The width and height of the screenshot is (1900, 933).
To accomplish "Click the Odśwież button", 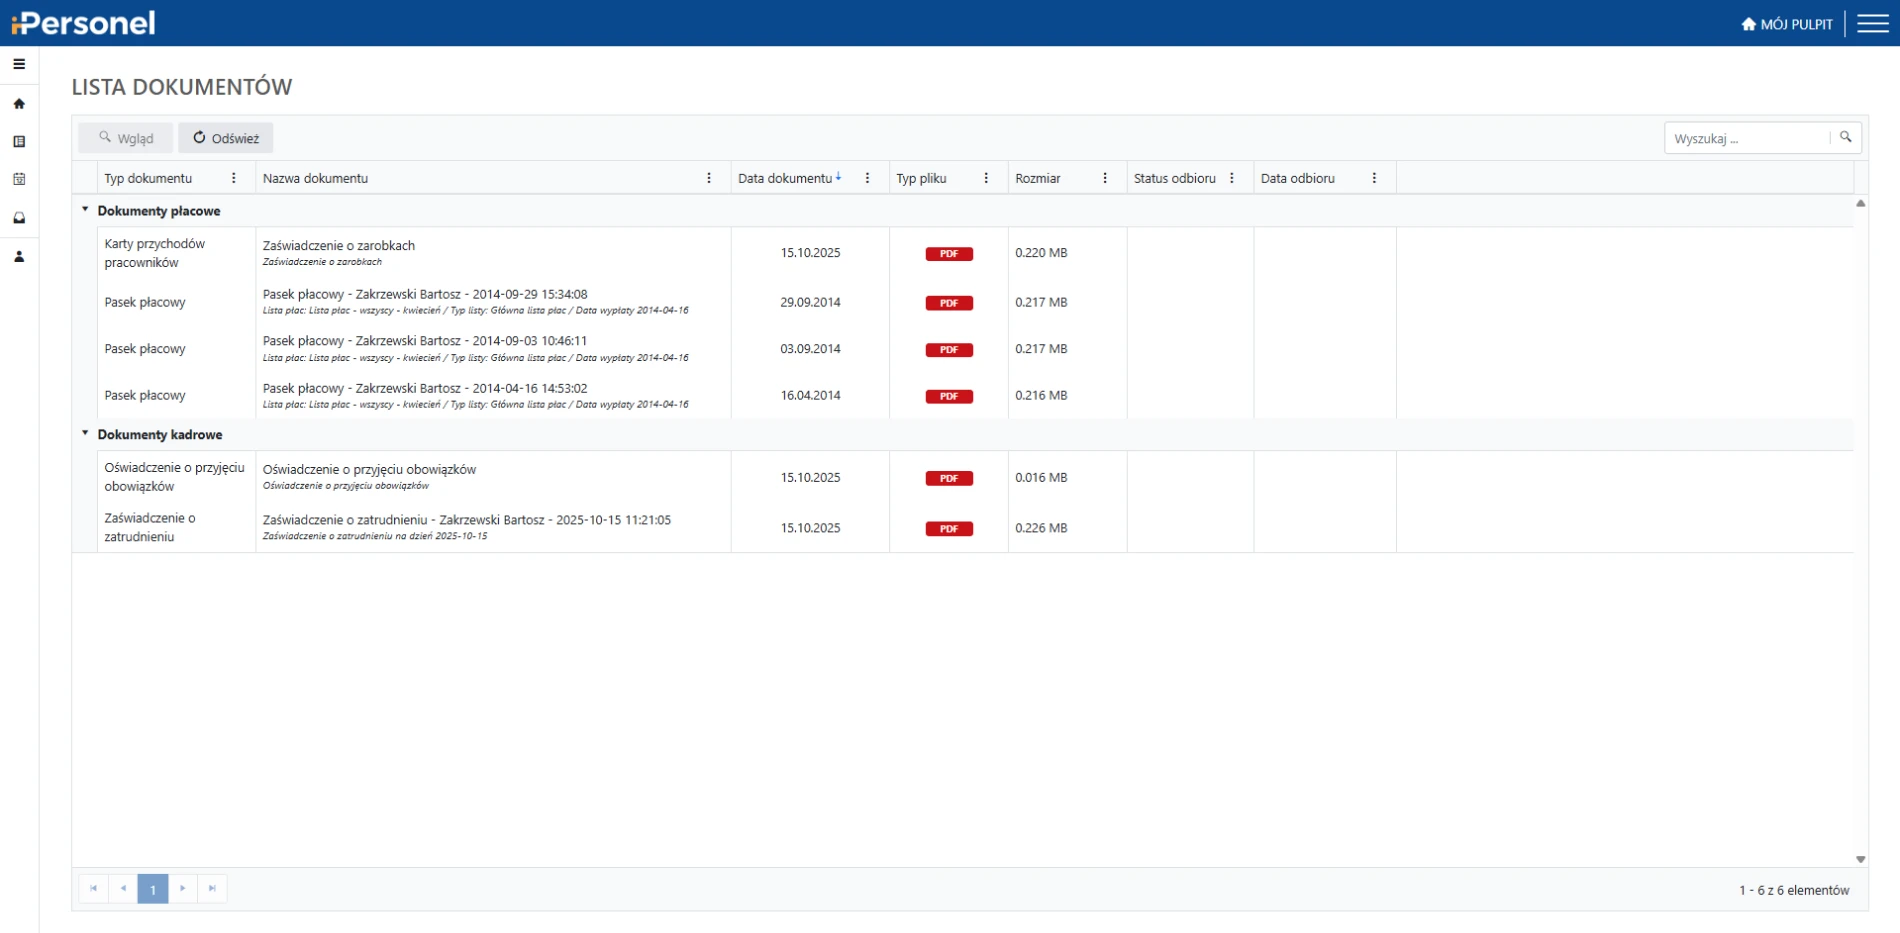I will pyautogui.click(x=226, y=138).
